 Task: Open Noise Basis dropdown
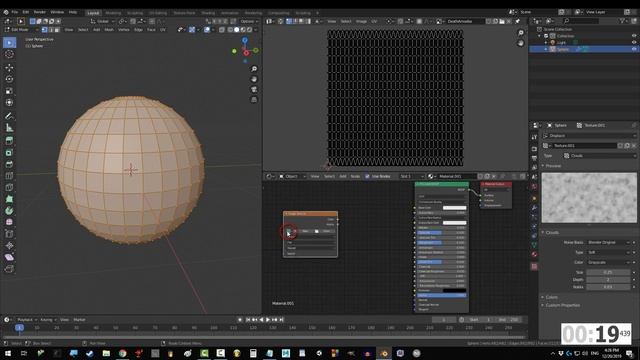pyautogui.click(x=609, y=242)
